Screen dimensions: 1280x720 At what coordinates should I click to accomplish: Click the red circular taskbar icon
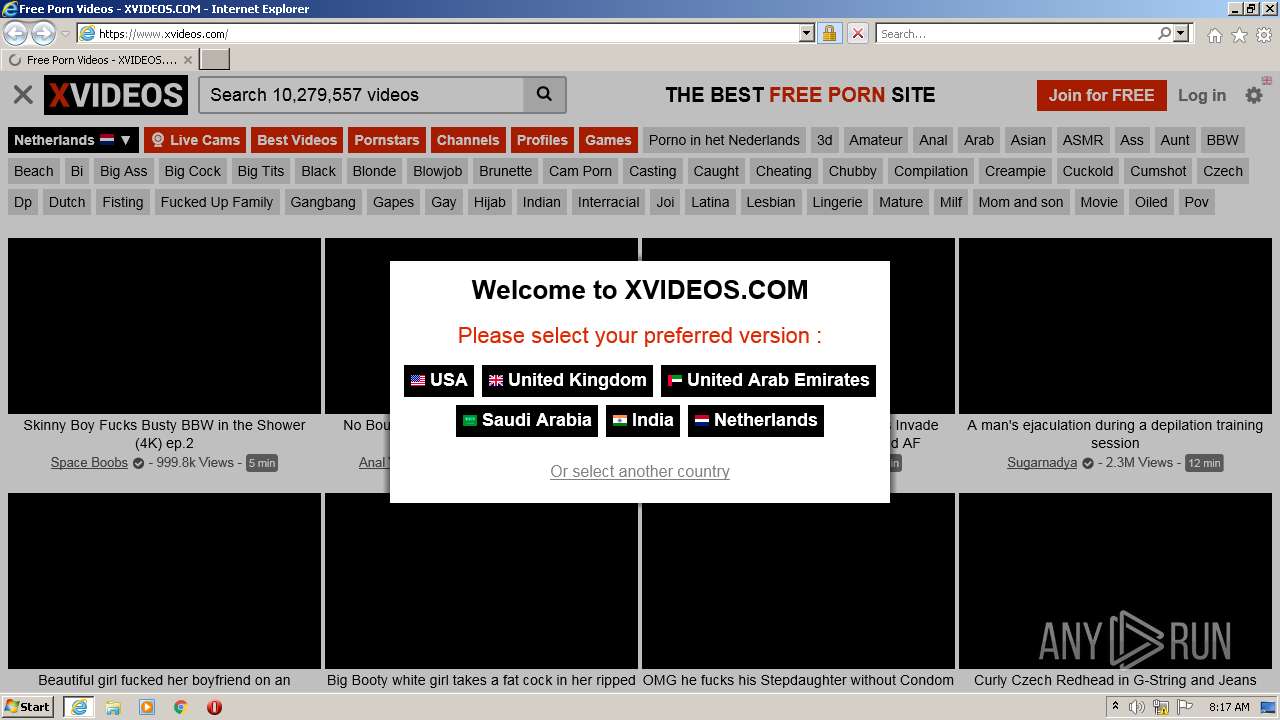[x=214, y=707]
